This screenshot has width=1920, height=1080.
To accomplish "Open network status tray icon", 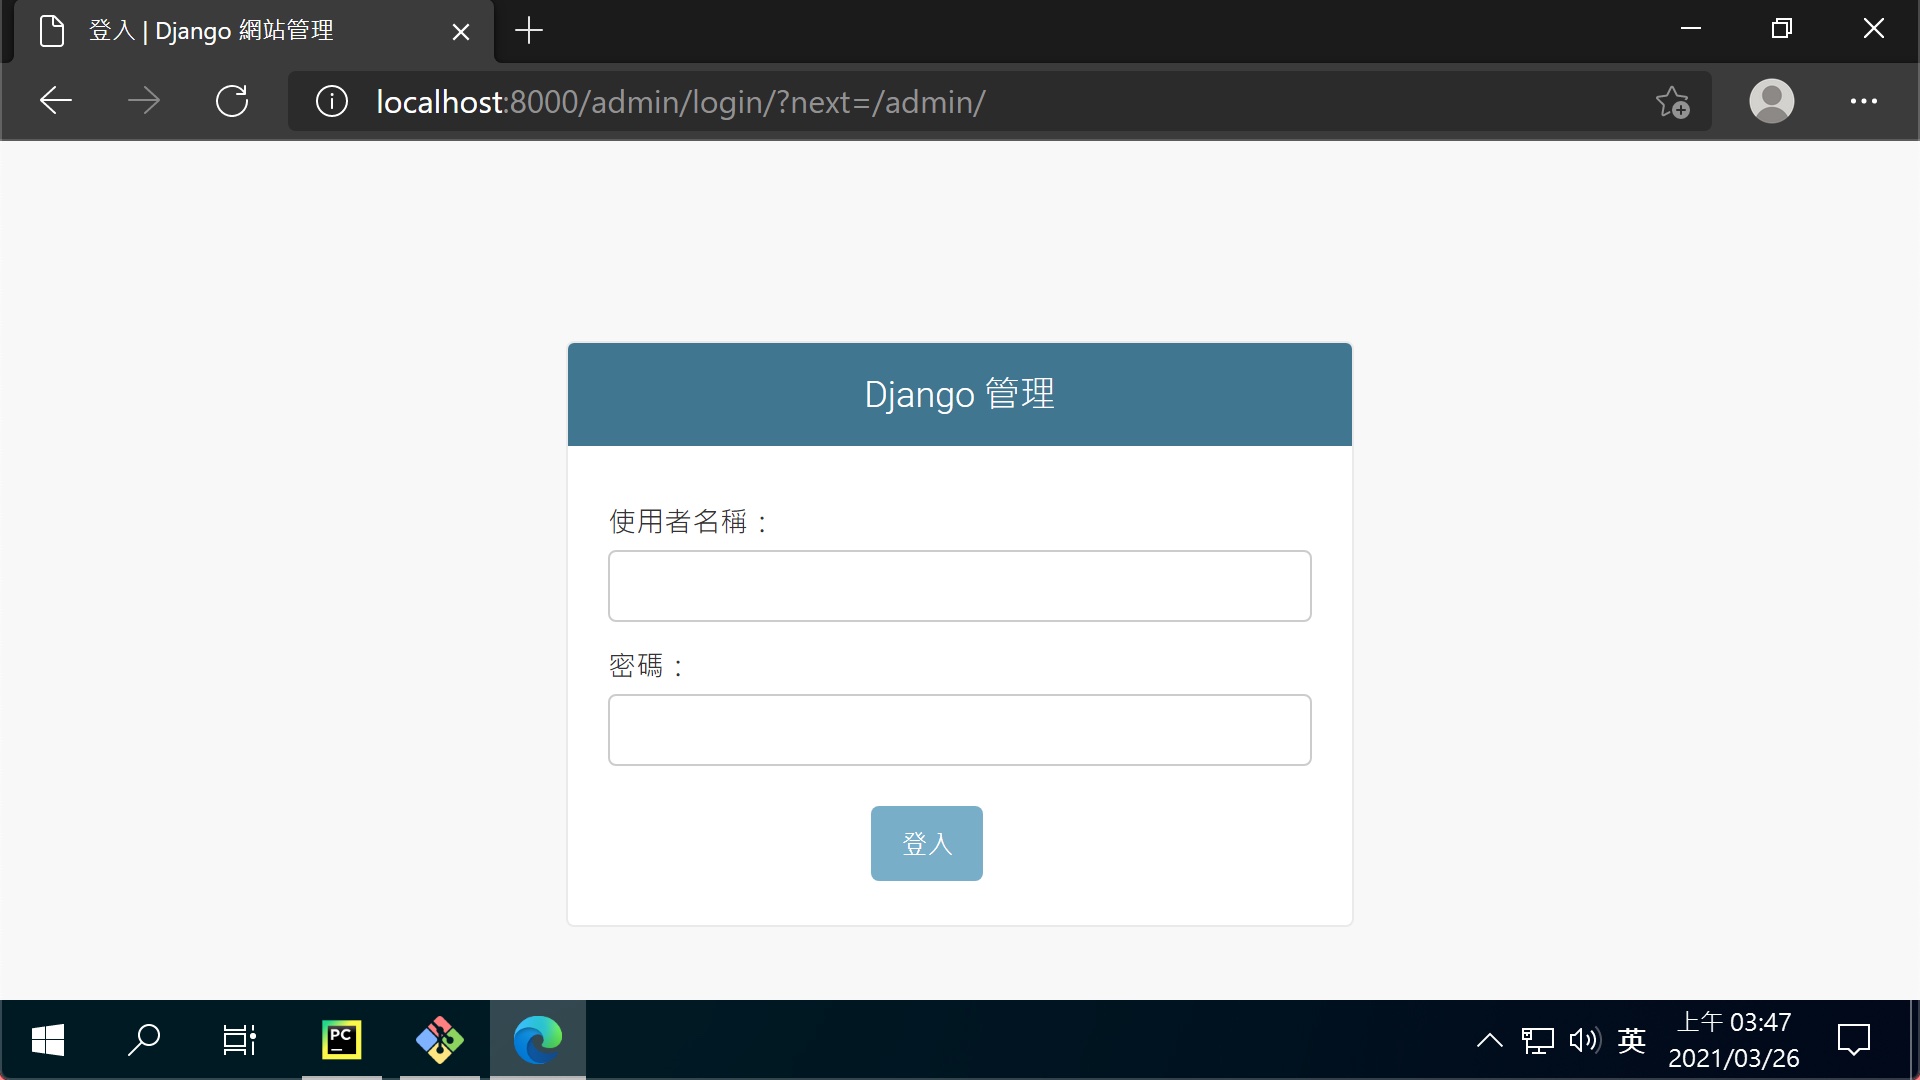I will [1538, 1041].
